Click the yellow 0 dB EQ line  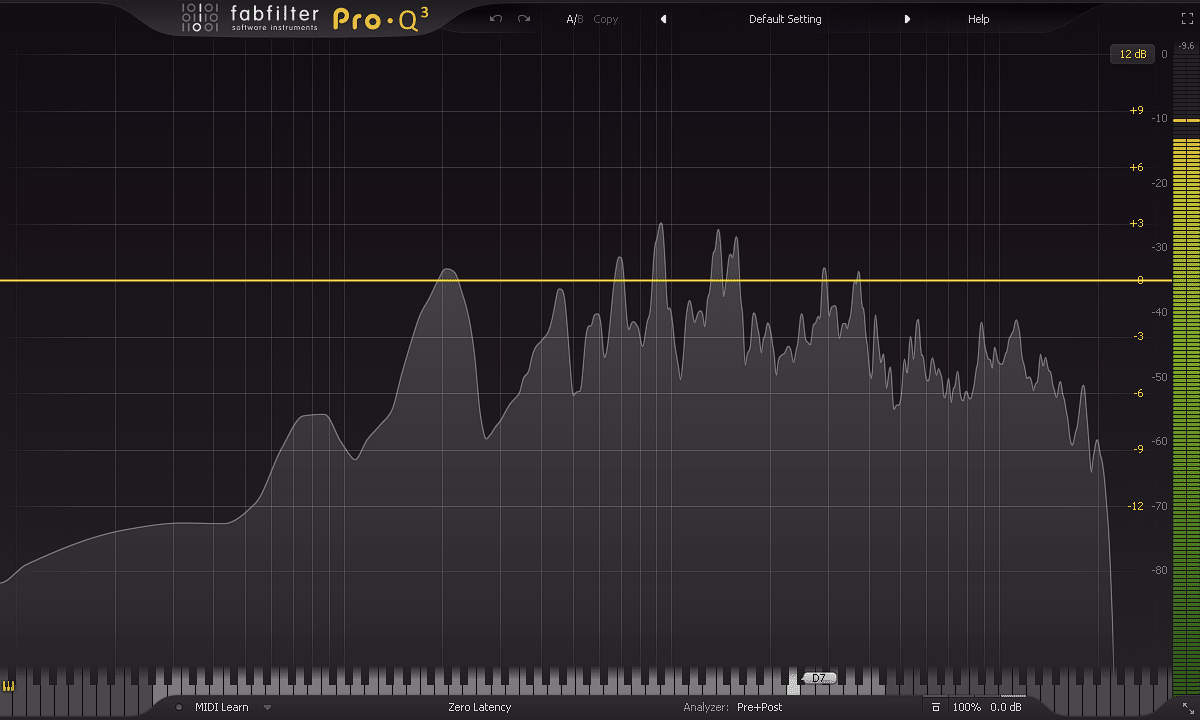click(x=585, y=281)
